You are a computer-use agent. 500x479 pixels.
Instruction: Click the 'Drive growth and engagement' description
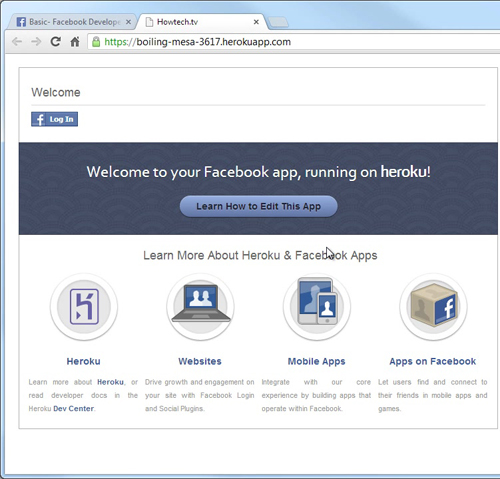200,395
